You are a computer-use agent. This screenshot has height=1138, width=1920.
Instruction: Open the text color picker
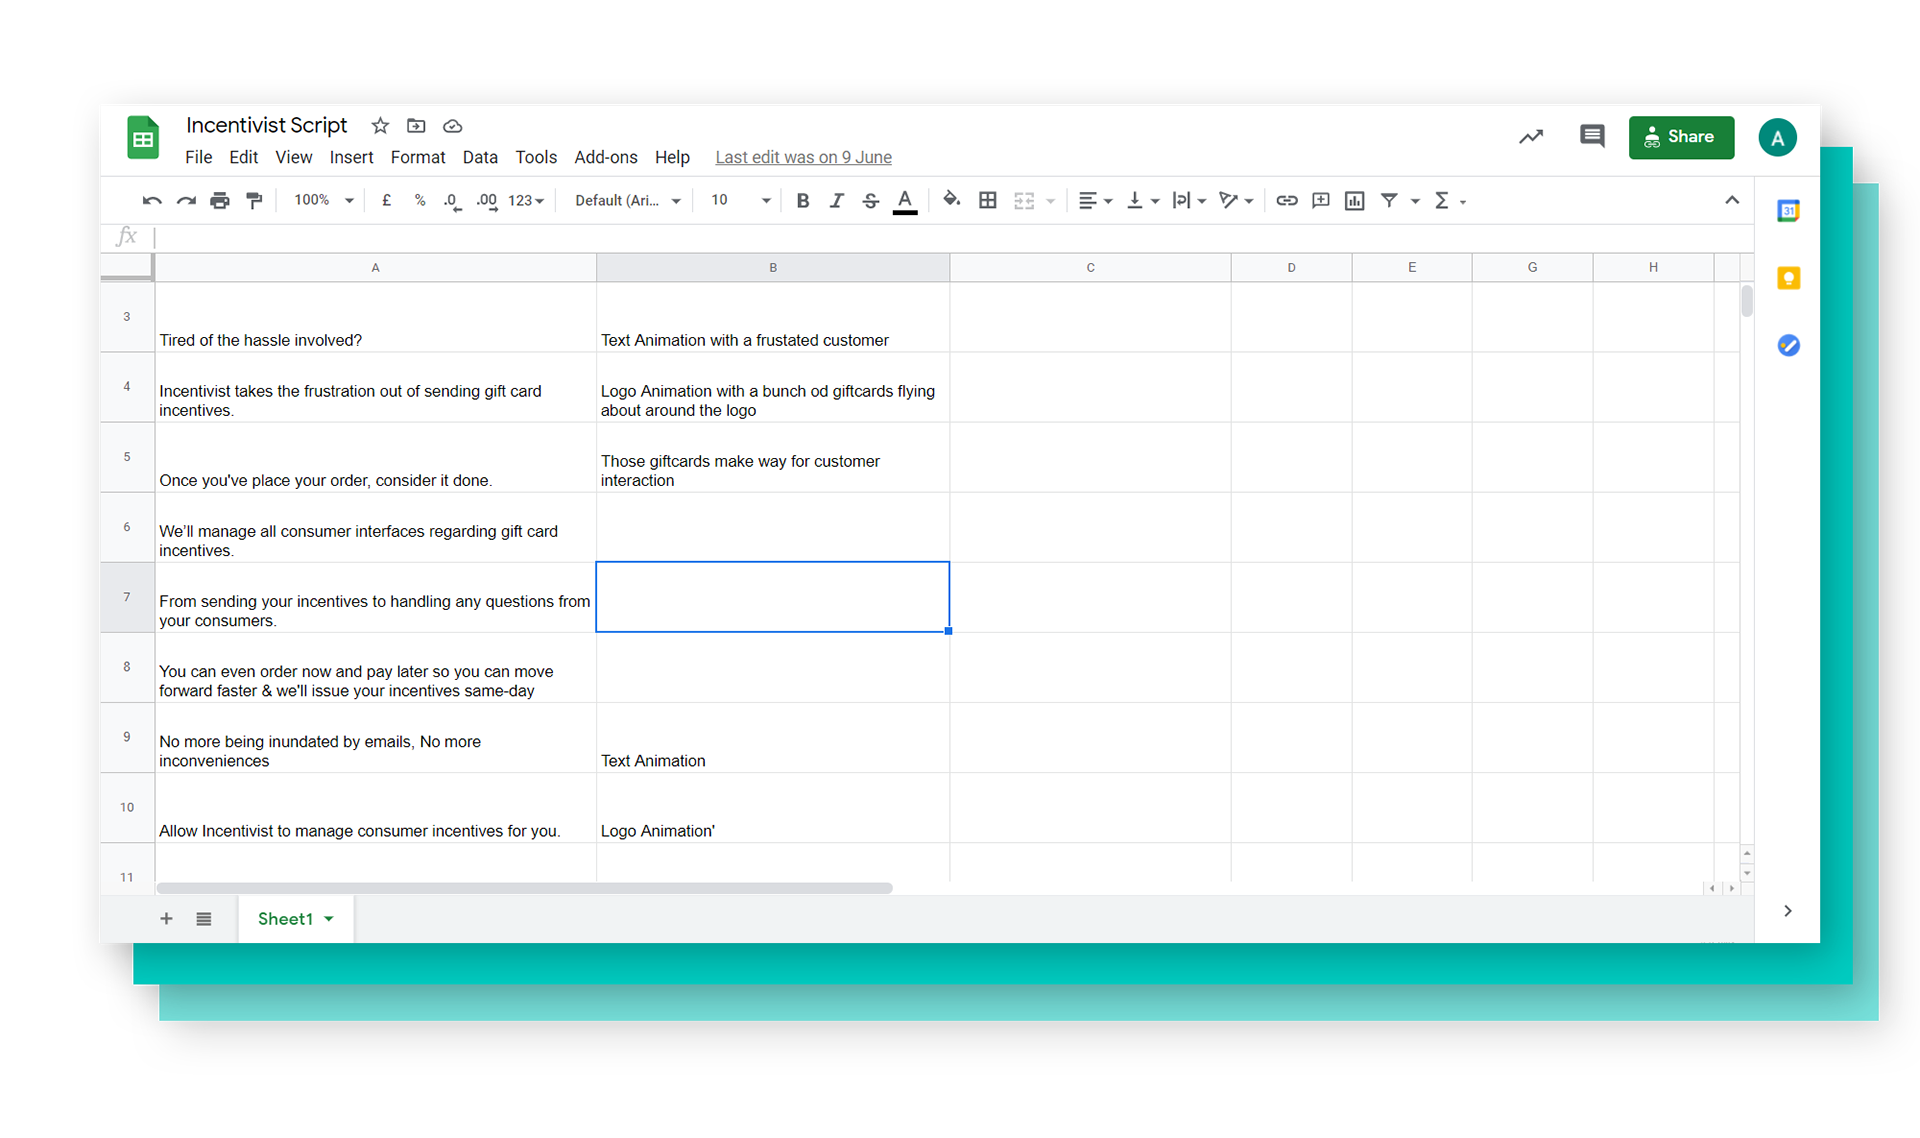click(905, 201)
